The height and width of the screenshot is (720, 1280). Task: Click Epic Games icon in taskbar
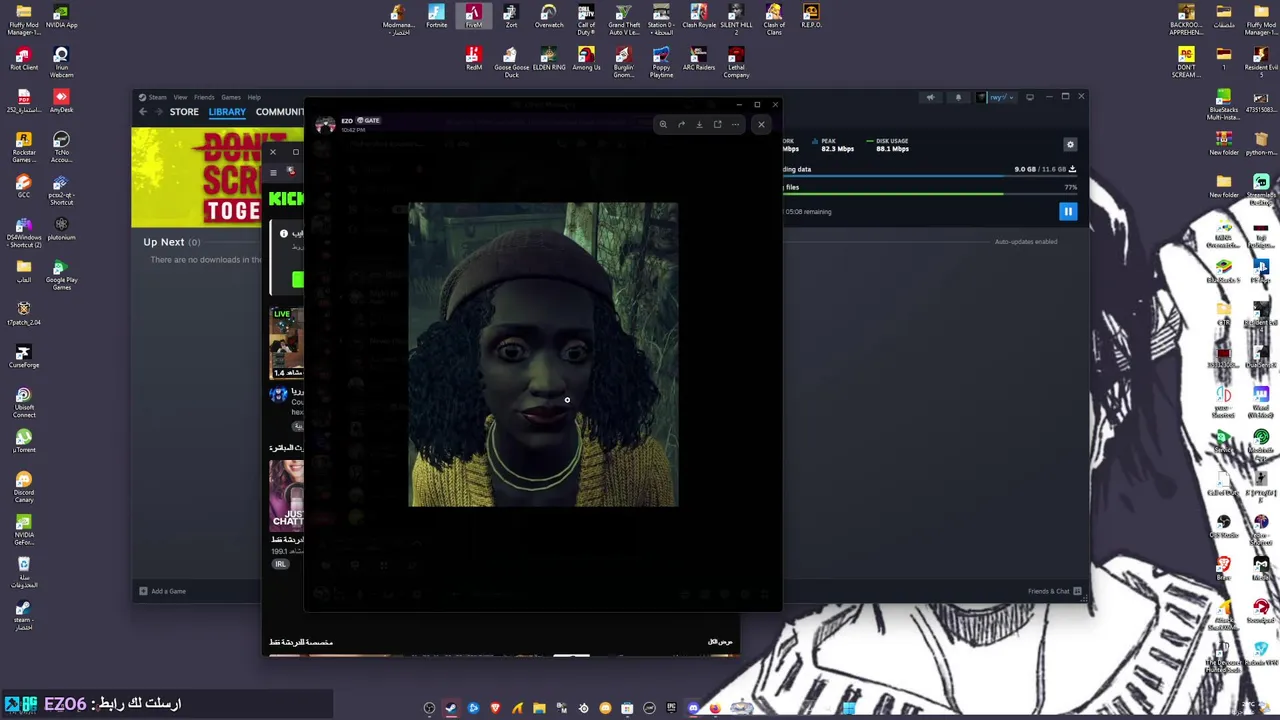coord(671,708)
